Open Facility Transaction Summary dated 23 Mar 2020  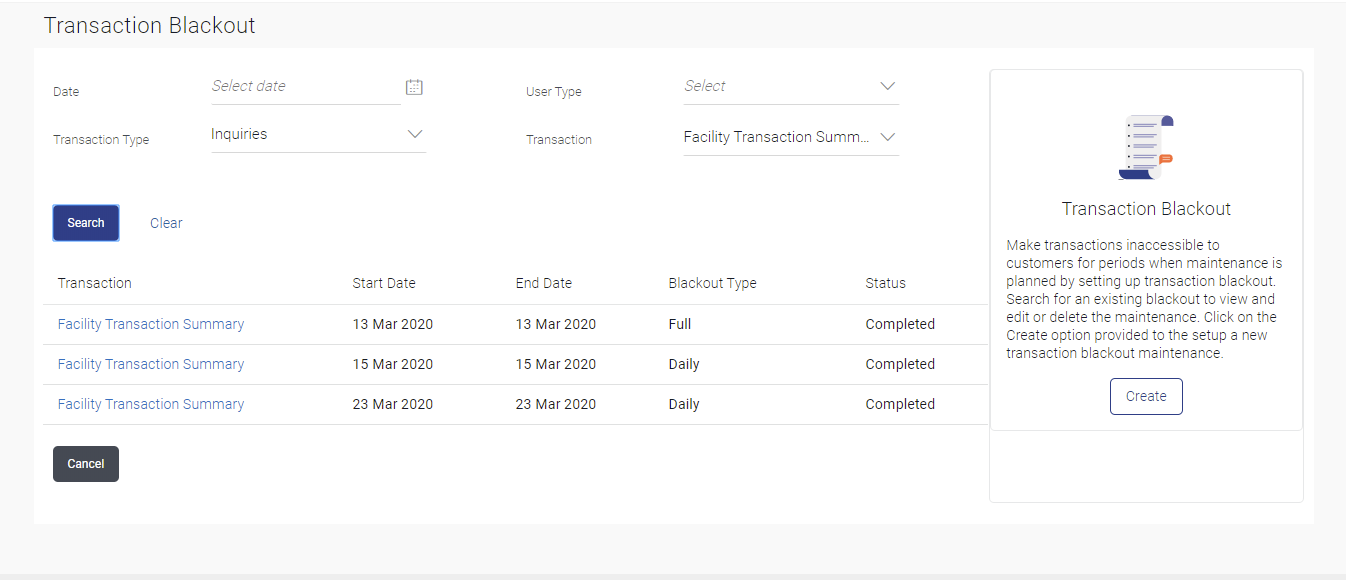tap(151, 404)
